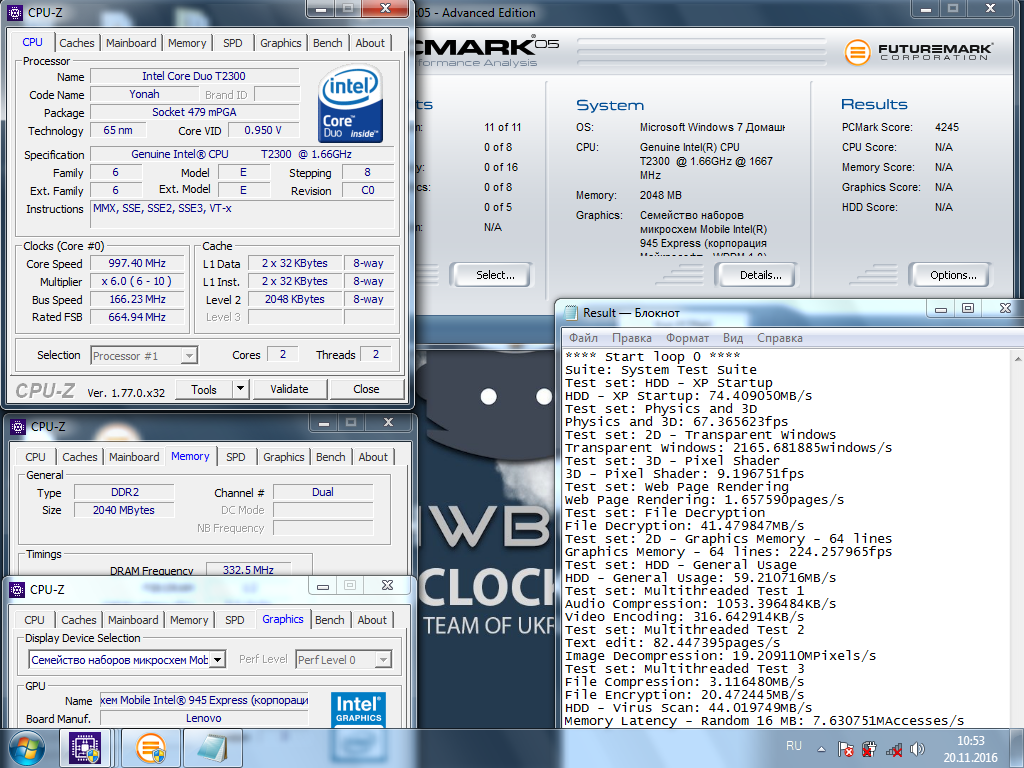Open the Tools dropdown arrow in CPU-Z
Screen dimensions: 1024x768
click(x=240, y=389)
